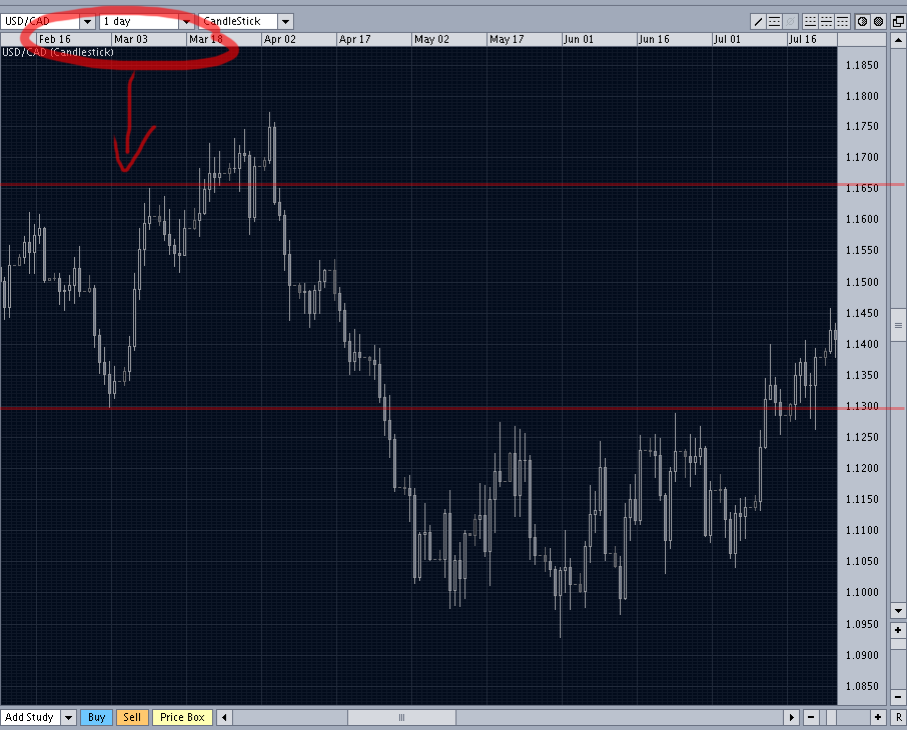Click the vertical zoom out minus button
This screenshot has width=907, height=730.
pos(898,697)
